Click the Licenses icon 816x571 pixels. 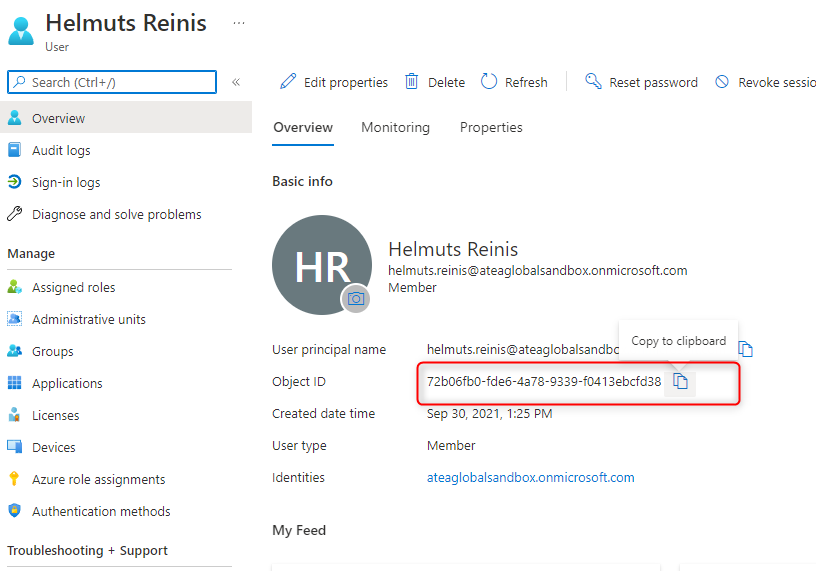pyautogui.click(x=15, y=415)
